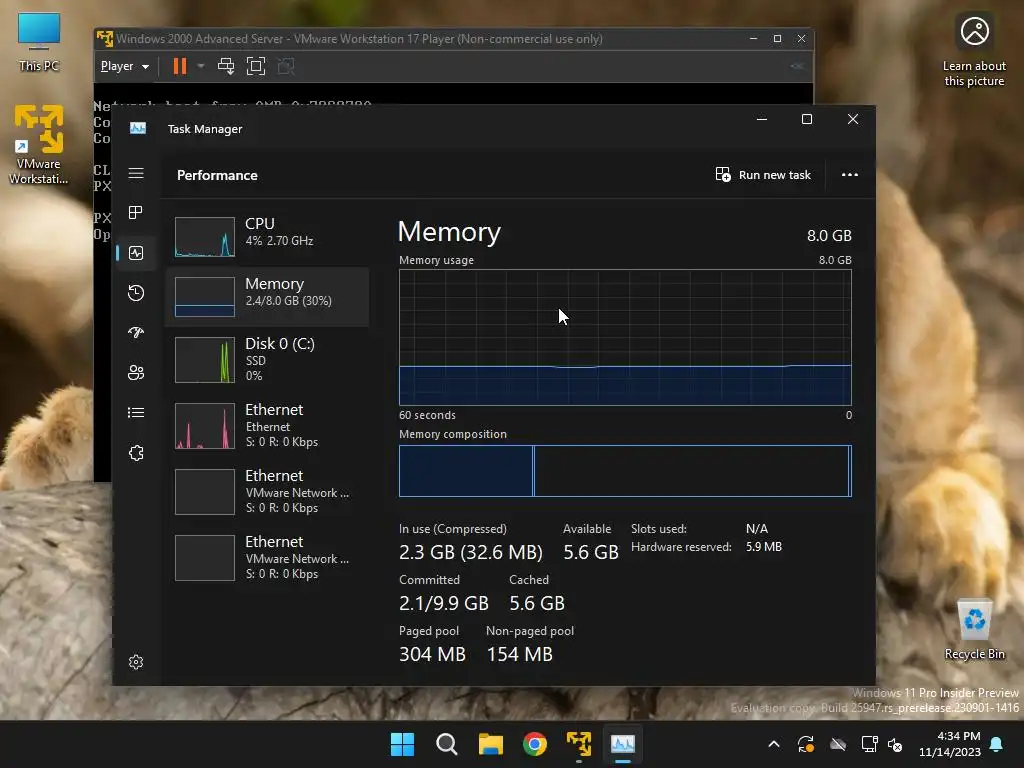The height and width of the screenshot is (768, 1024).
Task: Open the Details page icon
Action: click(136, 413)
